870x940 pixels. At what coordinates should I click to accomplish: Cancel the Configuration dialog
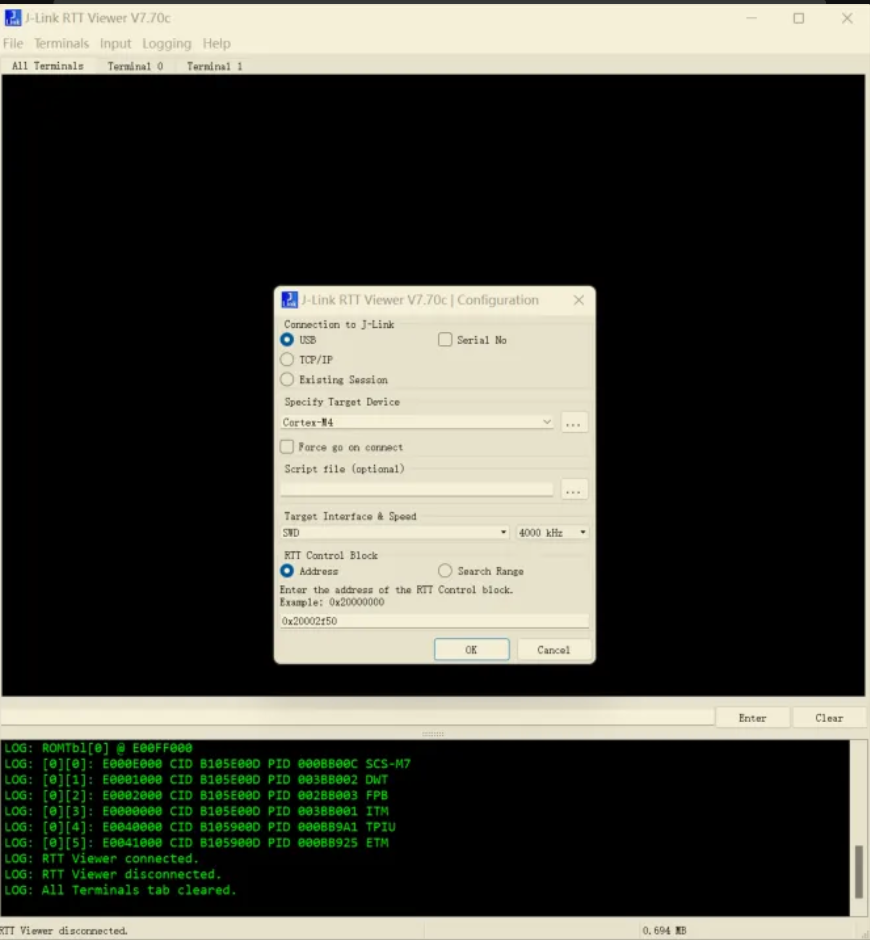point(553,650)
